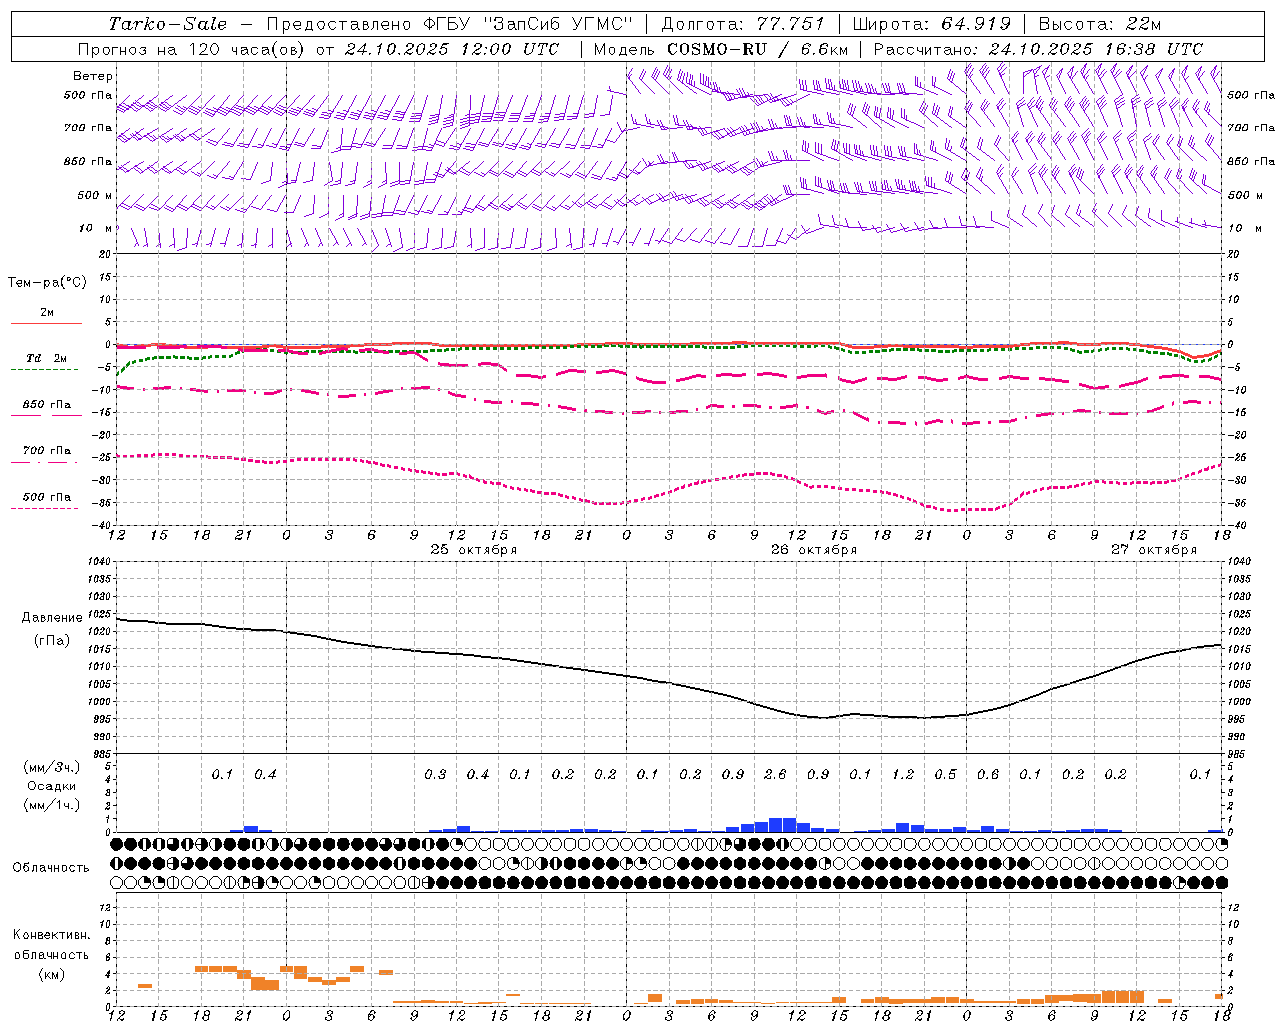Image resolution: width=1280 pixels, height=1024 pixels.
Task: Click the 'Ветер' wind panel label
Action: pos(93,76)
